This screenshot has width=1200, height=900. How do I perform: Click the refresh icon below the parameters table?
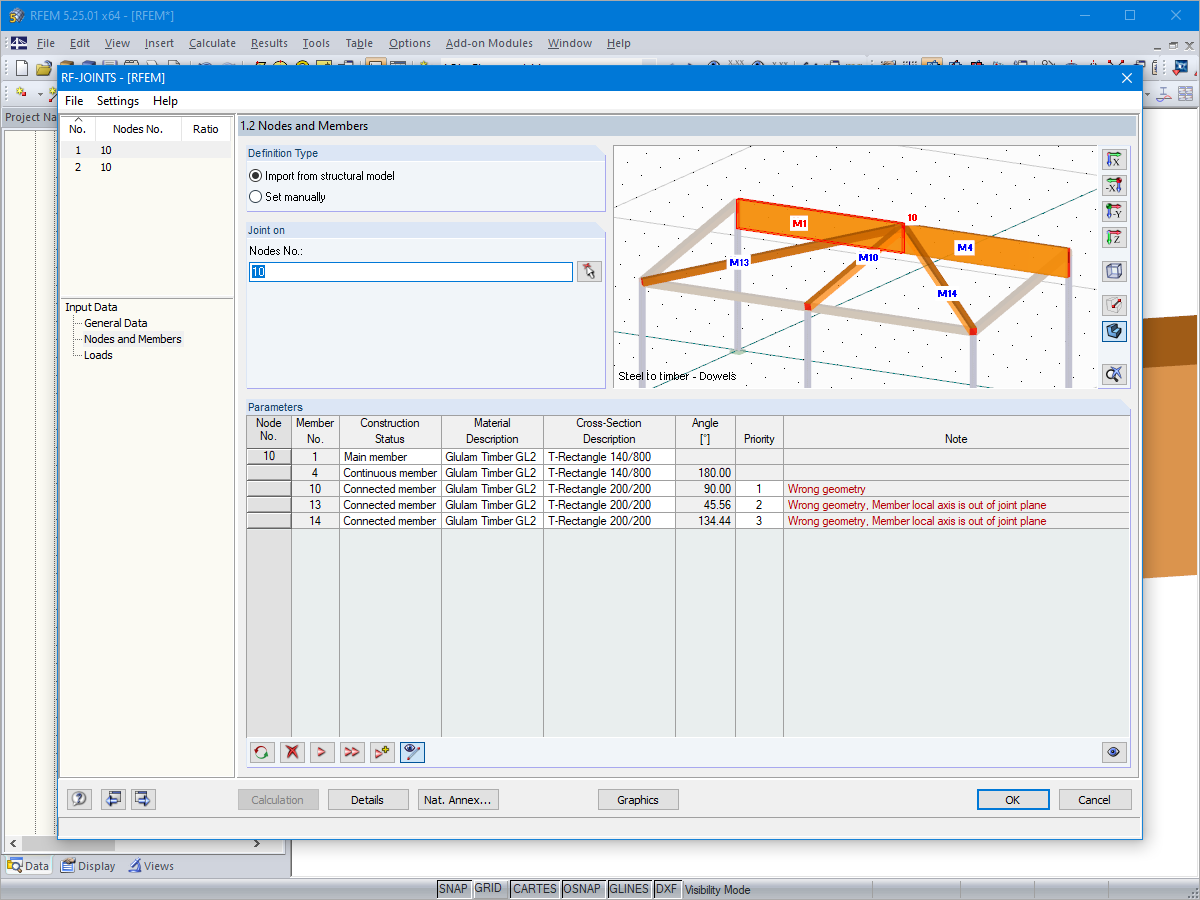click(262, 752)
